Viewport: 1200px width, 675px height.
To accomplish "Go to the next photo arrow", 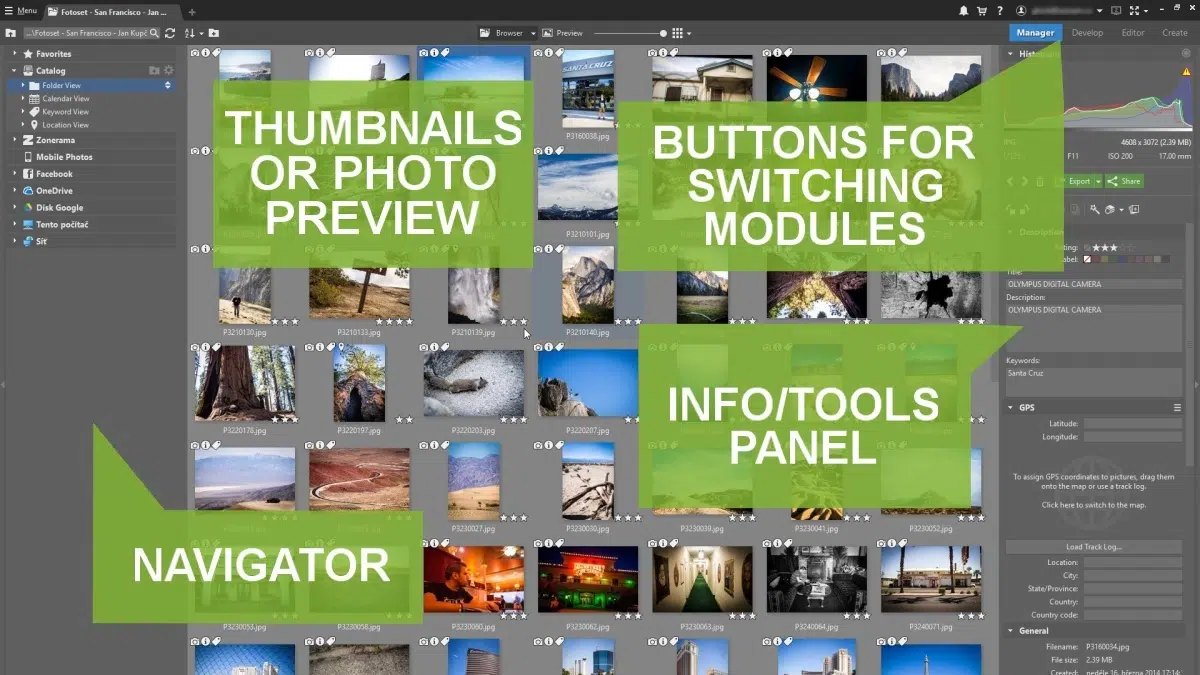I will [x=1024, y=181].
